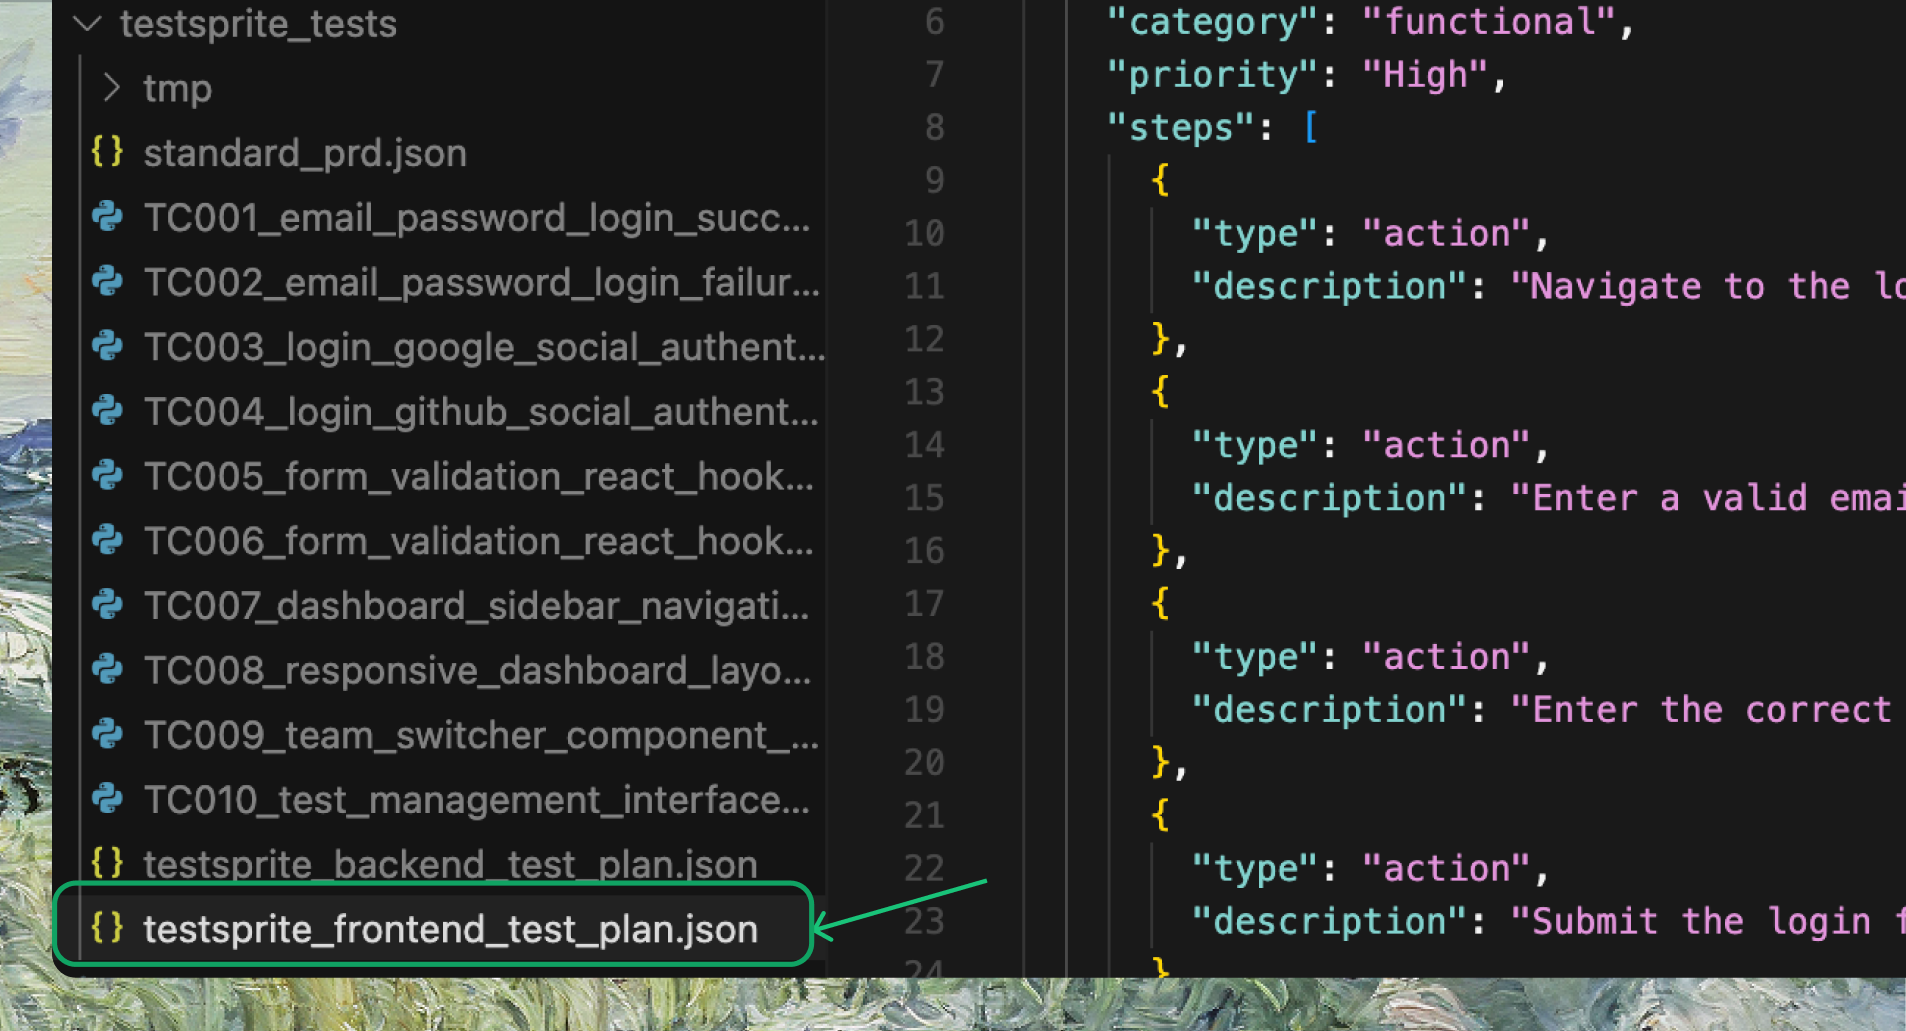The width and height of the screenshot is (1906, 1031).
Task: Click closing brace on line 12
Action: [1160, 340]
